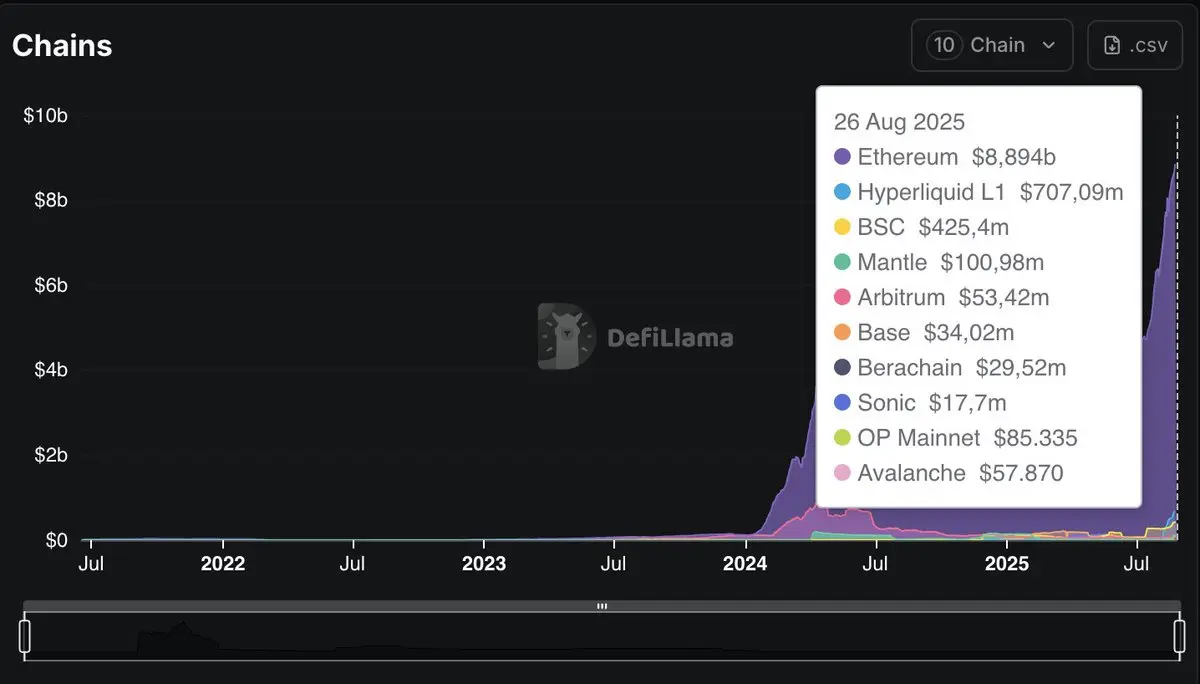The image size is (1200, 684).
Task: Click the Sonic blue dot in tooltip
Action: (x=842, y=403)
